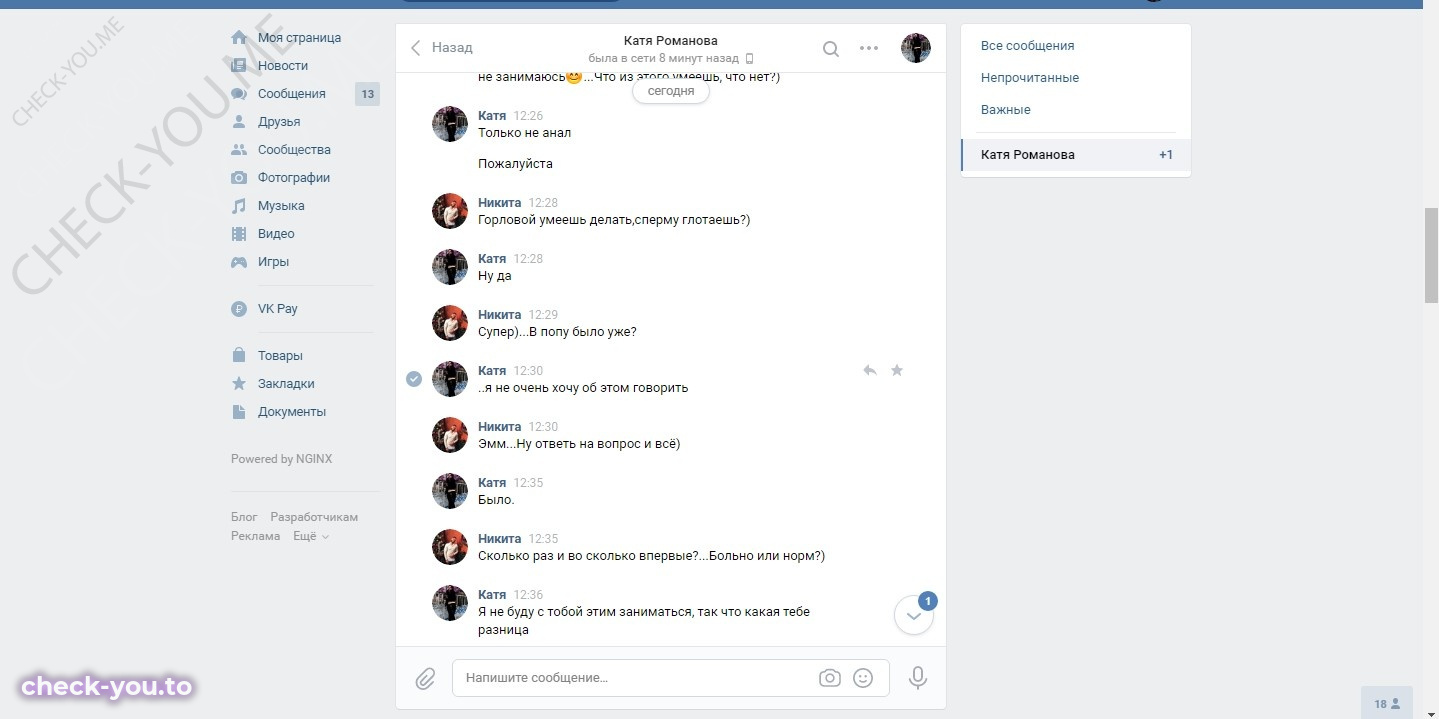This screenshot has height=719, width=1439.
Task: Click message text 'Ну да'
Action: [494, 276]
